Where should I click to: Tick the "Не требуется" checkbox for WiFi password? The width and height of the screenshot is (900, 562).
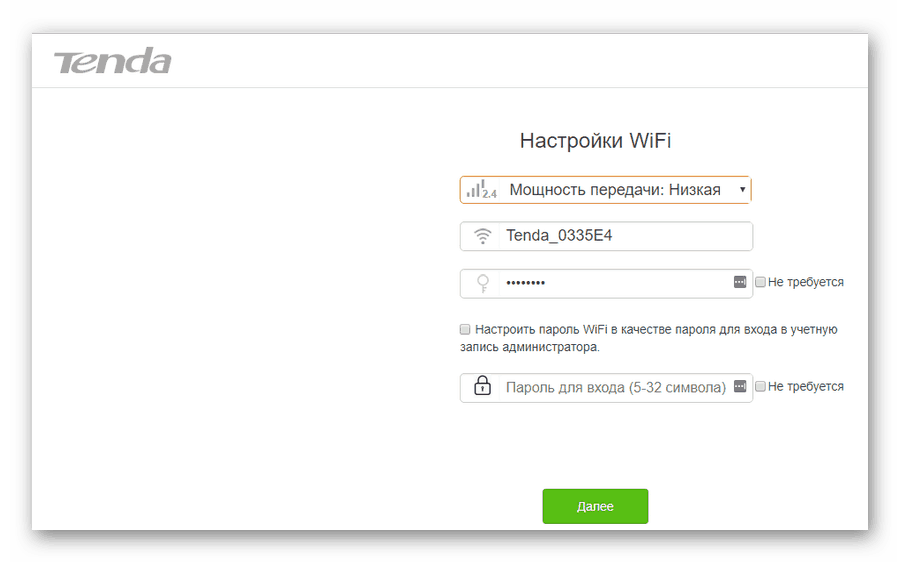pyautogui.click(x=761, y=283)
